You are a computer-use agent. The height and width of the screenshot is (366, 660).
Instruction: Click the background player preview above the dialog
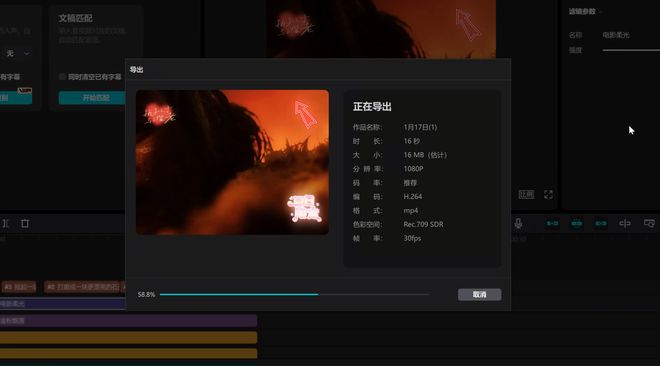coord(381,29)
